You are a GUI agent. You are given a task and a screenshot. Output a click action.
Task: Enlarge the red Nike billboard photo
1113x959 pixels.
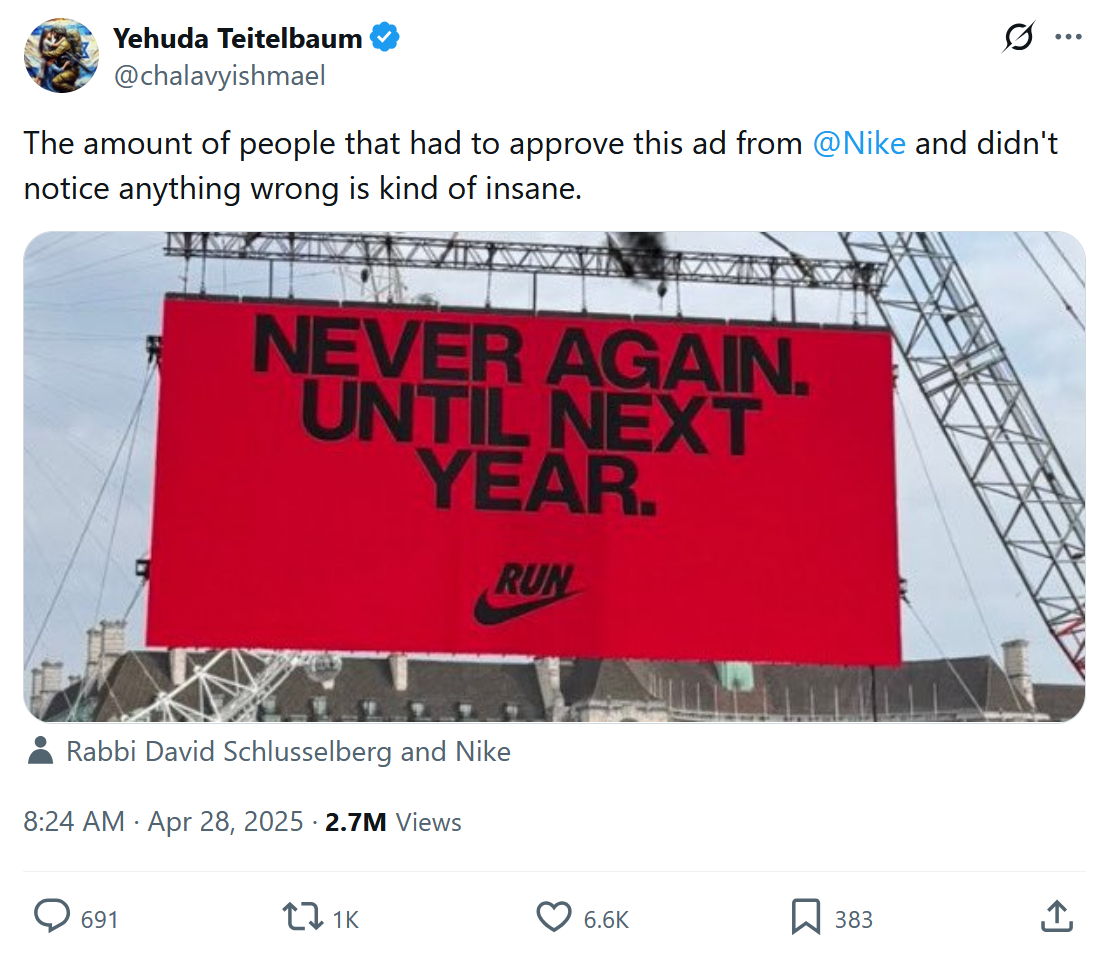[554, 476]
